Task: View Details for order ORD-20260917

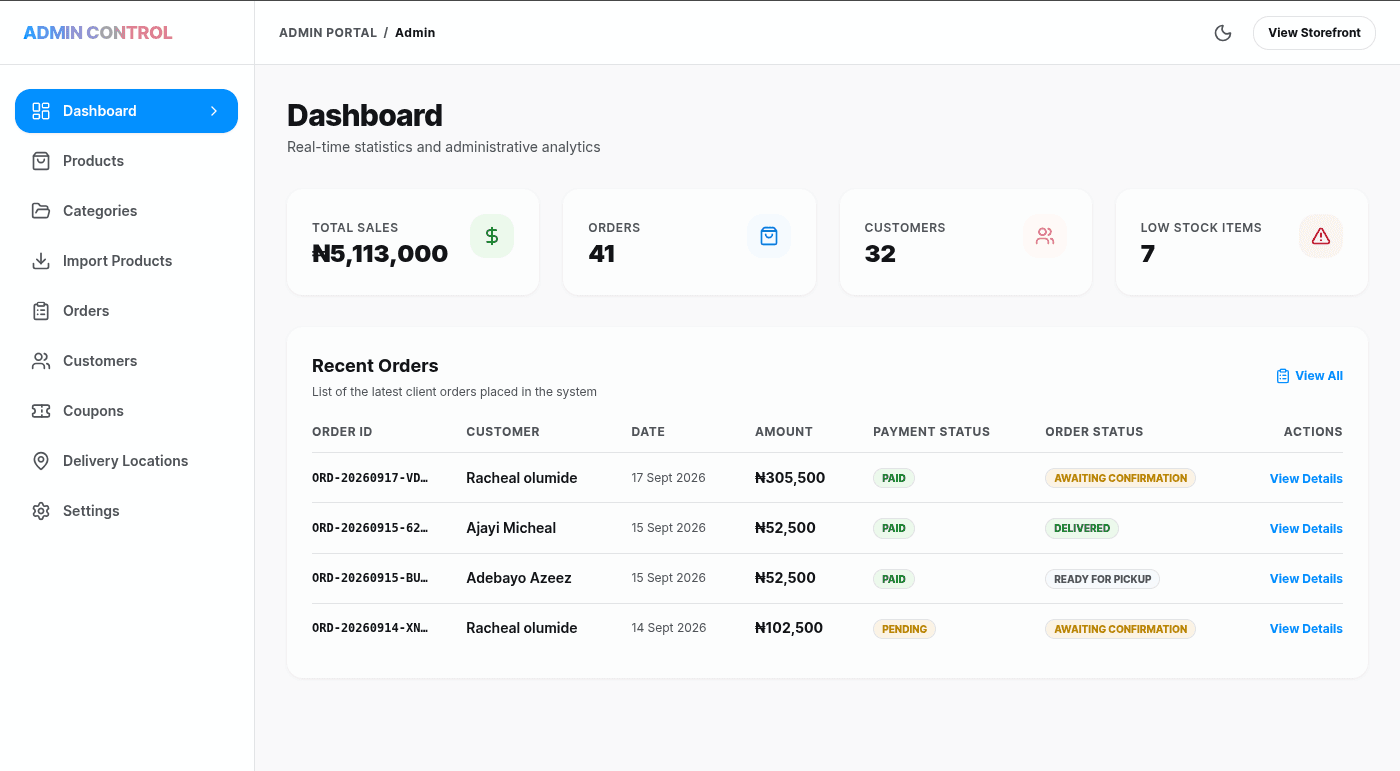Action: tap(1306, 479)
